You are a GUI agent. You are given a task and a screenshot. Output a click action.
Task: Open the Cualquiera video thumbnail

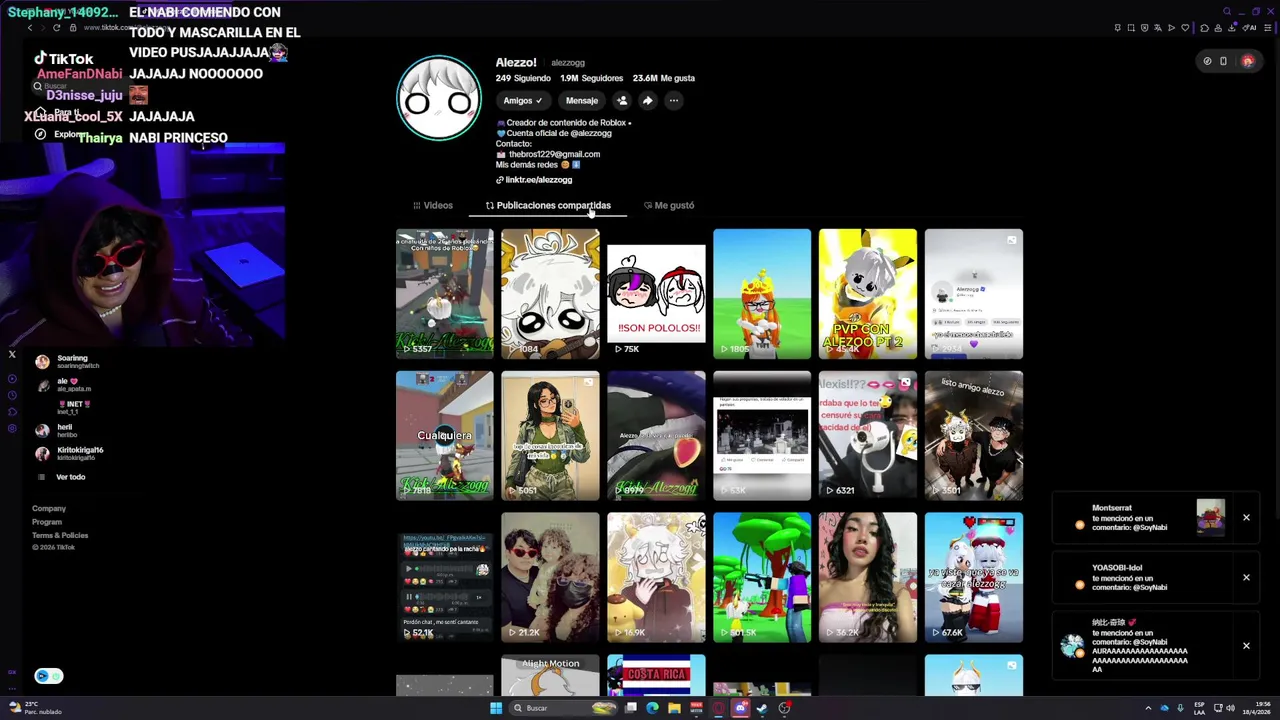pos(444,436)
